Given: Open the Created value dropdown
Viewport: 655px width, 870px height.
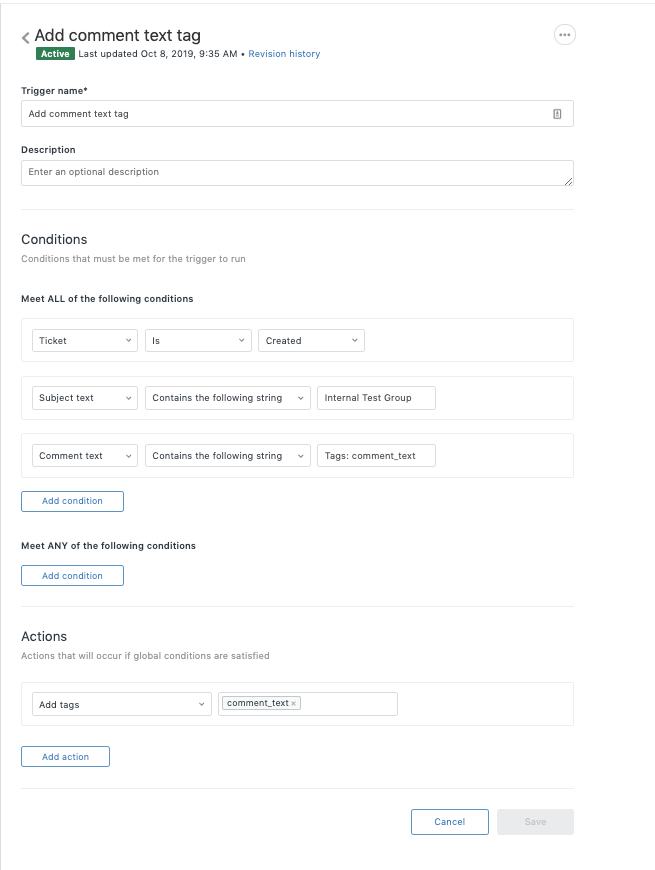Looking at the screenshot, I should click(x=311, y=341).
